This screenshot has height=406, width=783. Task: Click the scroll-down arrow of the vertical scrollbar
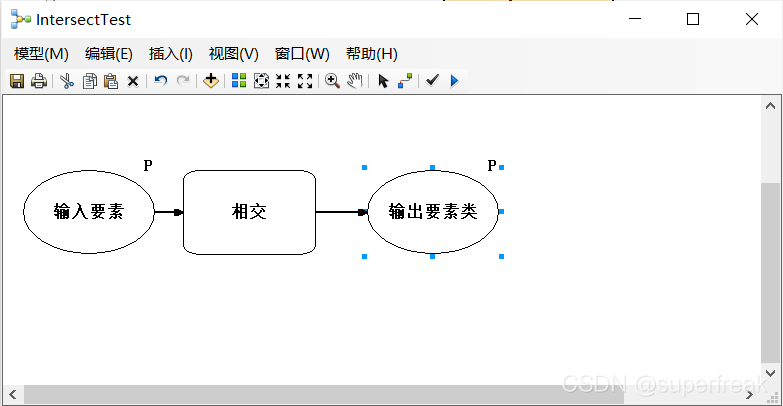point(771,373)
